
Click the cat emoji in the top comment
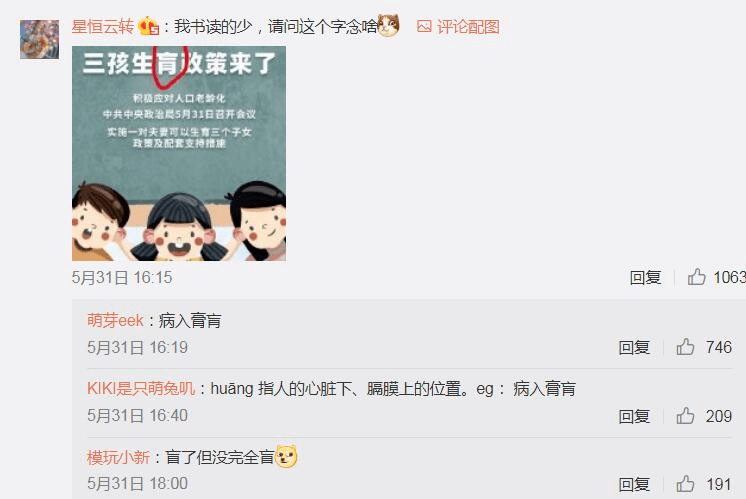point(388,26)
